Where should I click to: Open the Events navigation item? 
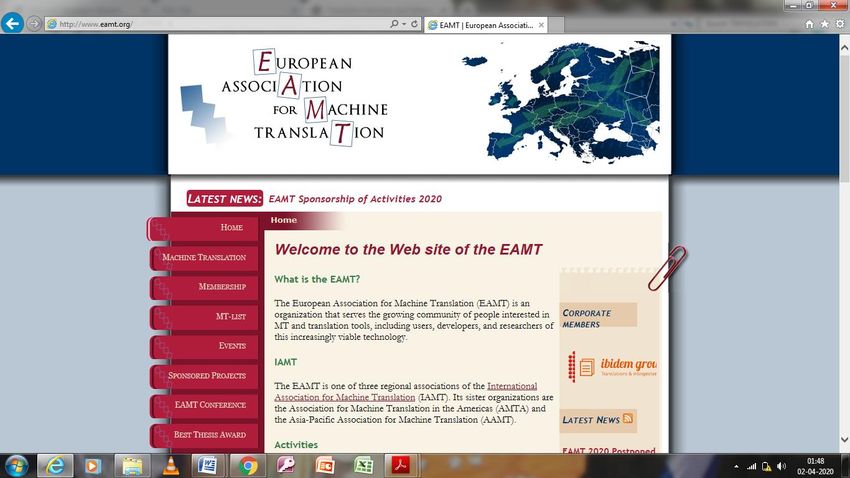tap(204, 346)
